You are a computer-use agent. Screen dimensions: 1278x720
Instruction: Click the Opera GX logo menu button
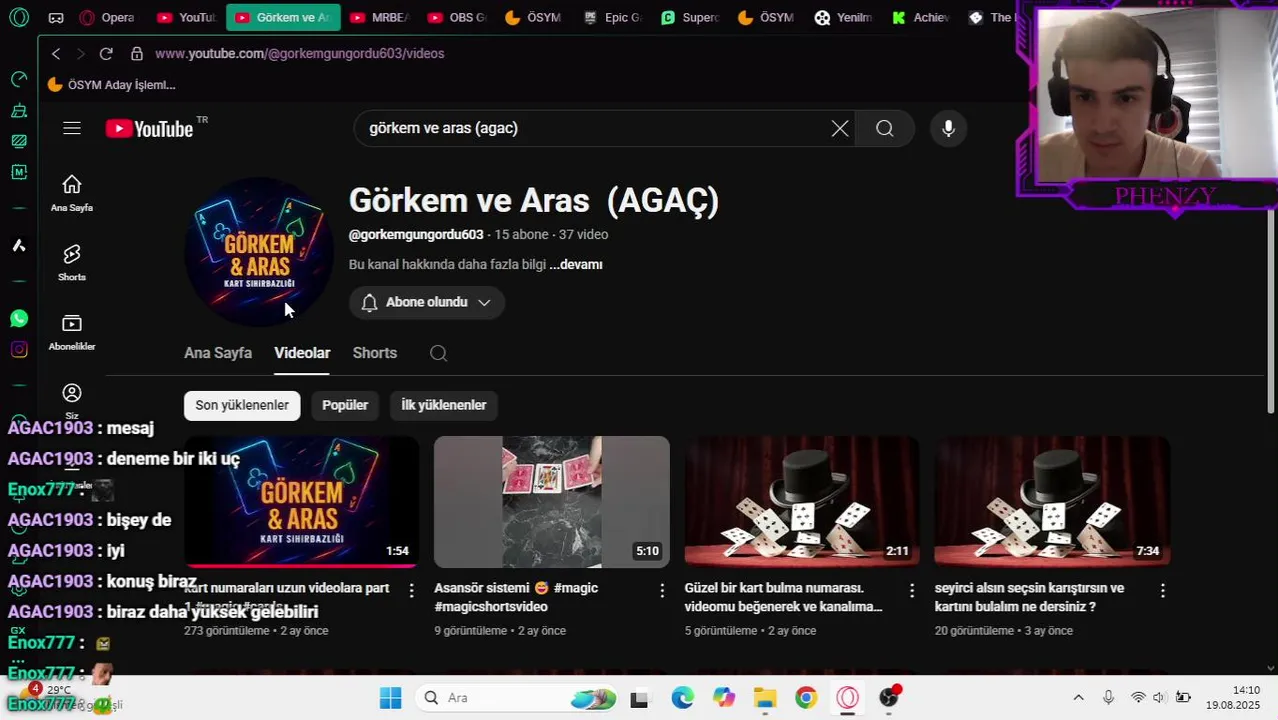click(19, 17)
